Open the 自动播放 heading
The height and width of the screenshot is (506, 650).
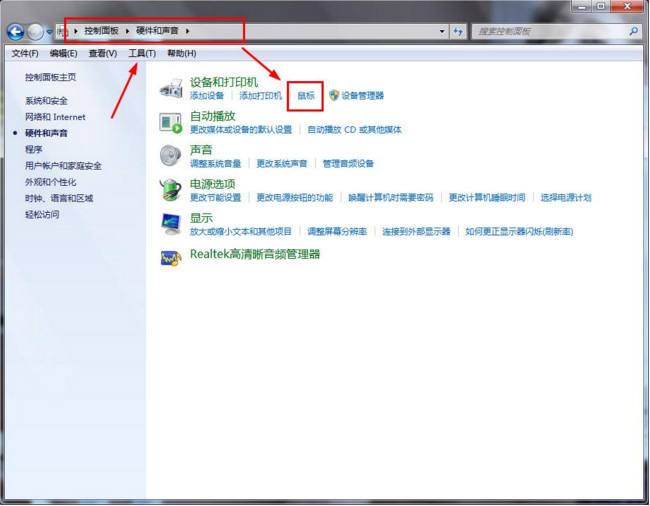click(x=213, y=116)
